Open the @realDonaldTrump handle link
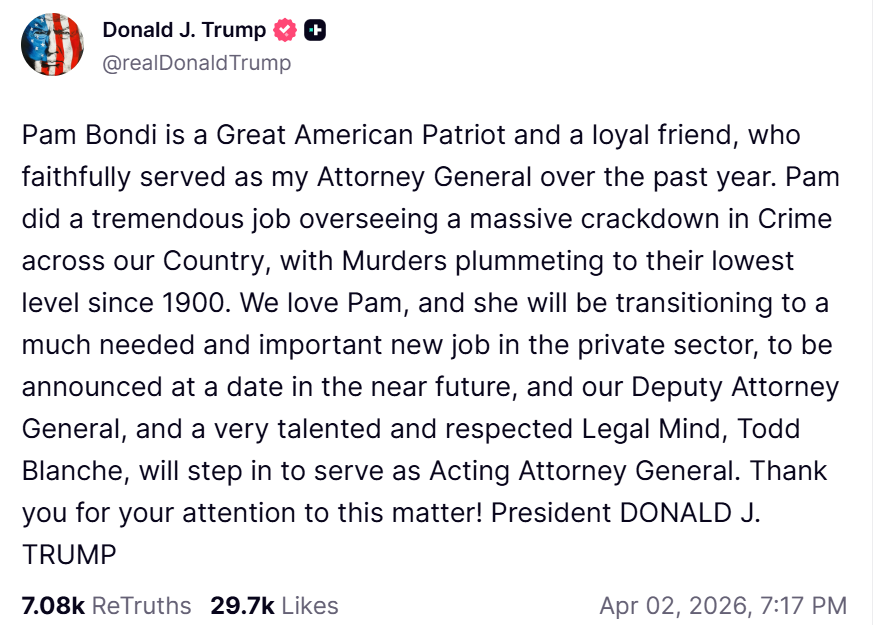Image resolution: width=896 pixels, height=625 pixels. pos(197,63)
